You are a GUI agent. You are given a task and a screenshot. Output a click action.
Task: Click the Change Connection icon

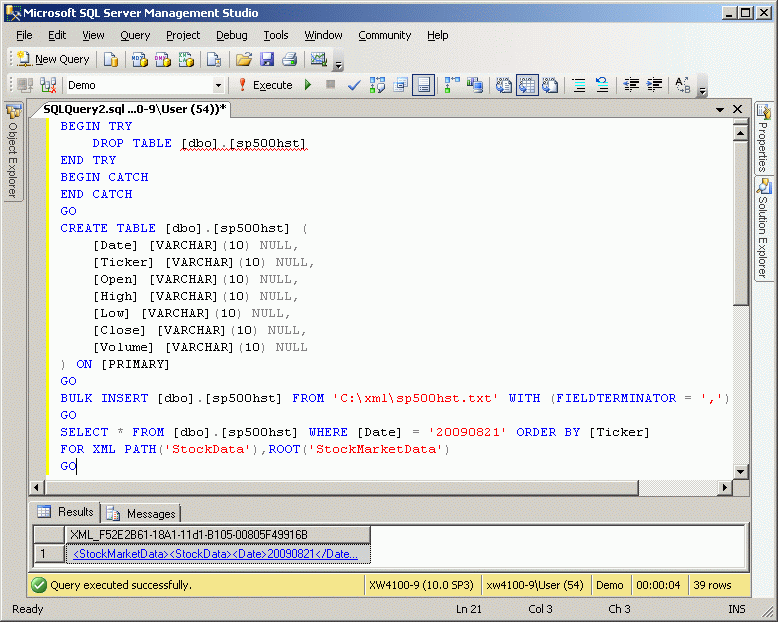coord(46,85)
